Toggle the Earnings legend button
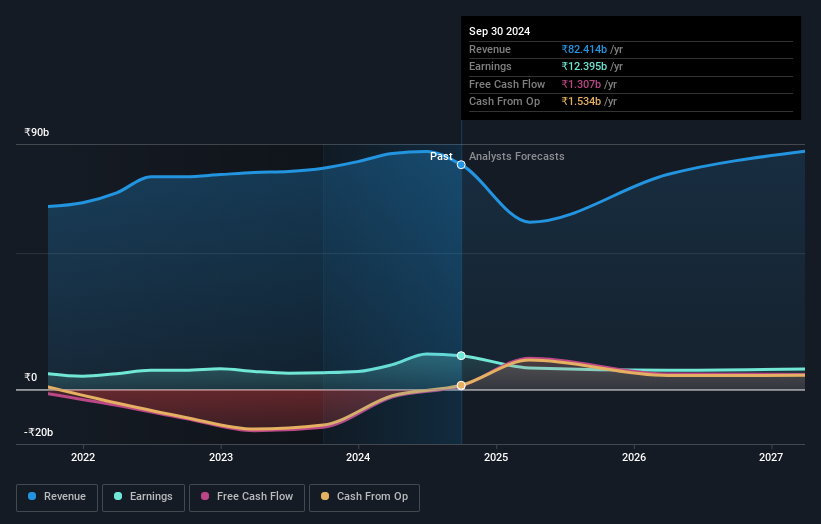Screen dimensions: 821x524 [x=143, y=497]
